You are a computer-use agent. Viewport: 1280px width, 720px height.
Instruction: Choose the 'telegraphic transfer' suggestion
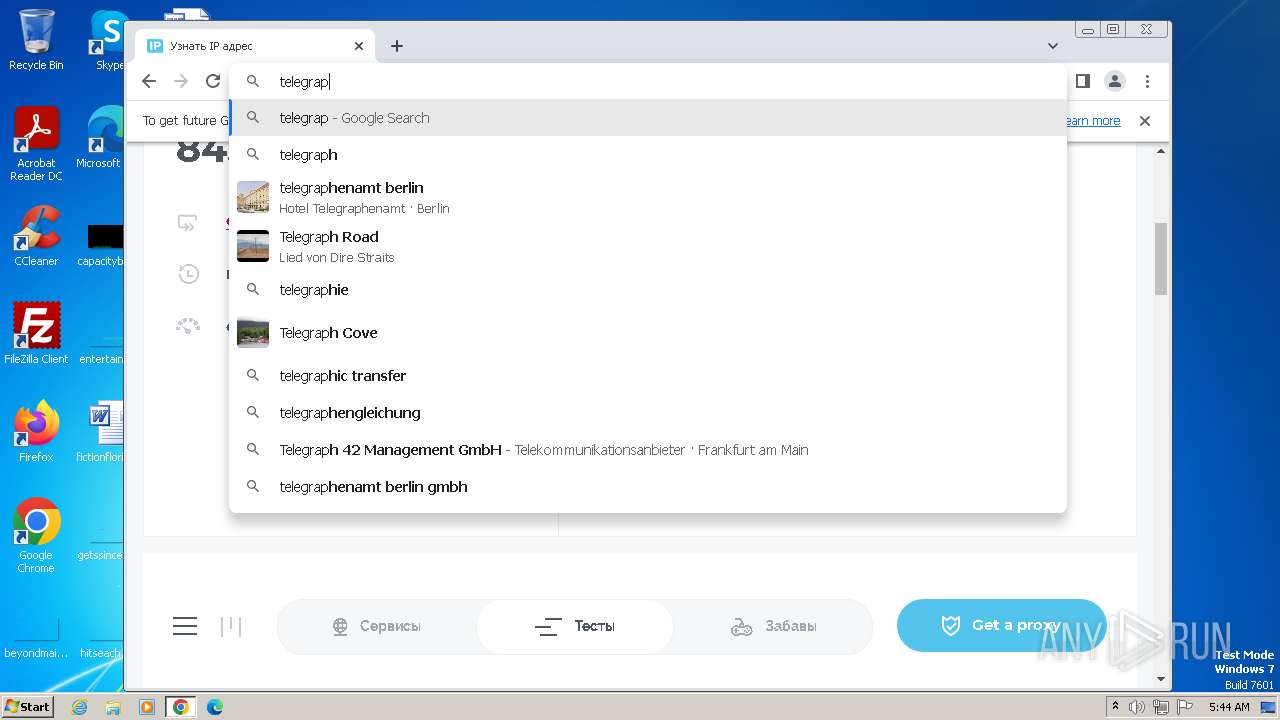(648, 376)
